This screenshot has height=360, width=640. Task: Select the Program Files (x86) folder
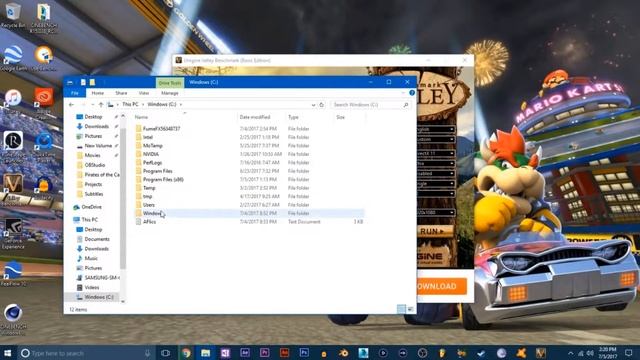[163, 180]
